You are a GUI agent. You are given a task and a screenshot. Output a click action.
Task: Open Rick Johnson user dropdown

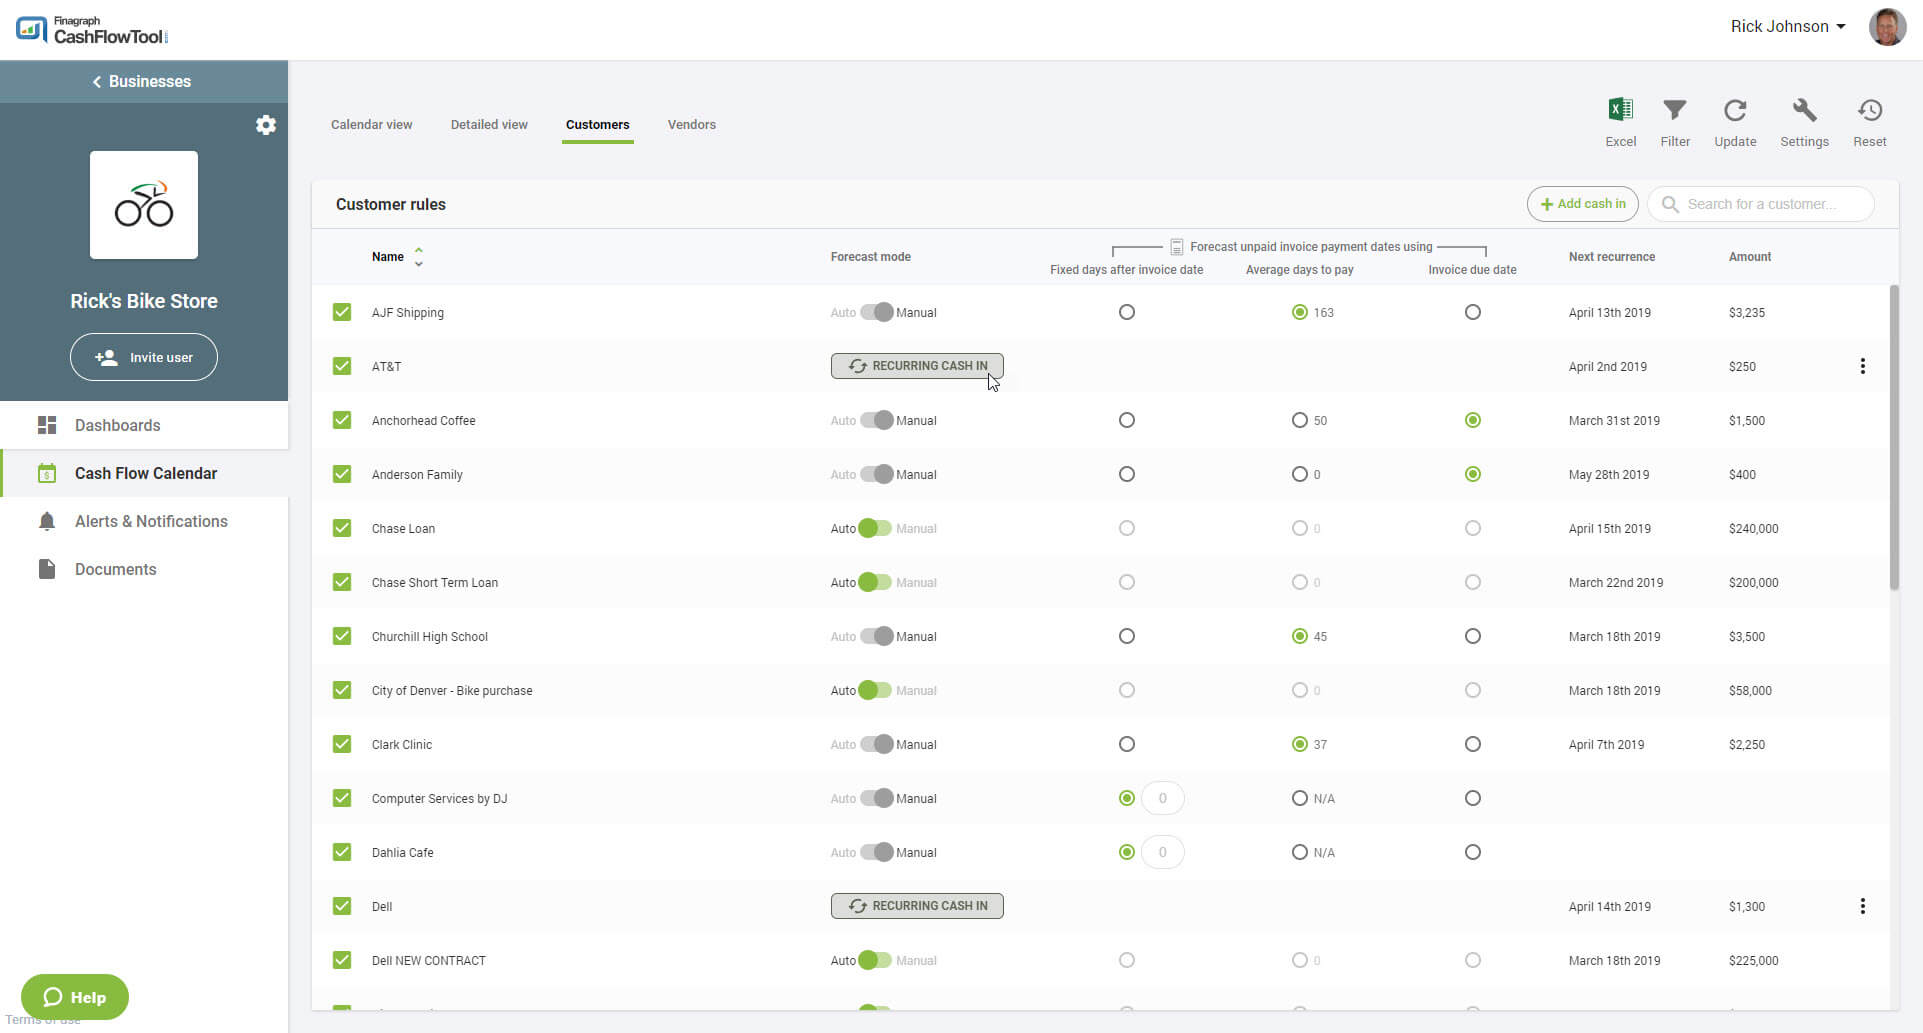tap(1788, 27)
